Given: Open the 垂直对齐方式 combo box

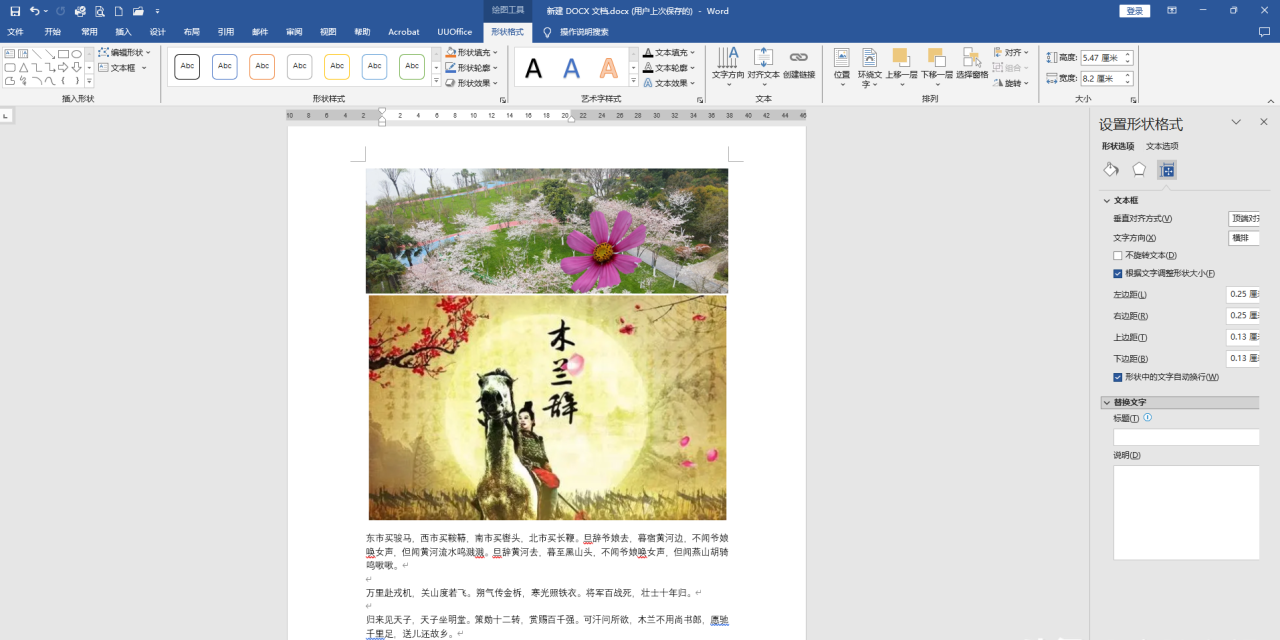Looking at the screenshot, I should tap(1244, 218).
